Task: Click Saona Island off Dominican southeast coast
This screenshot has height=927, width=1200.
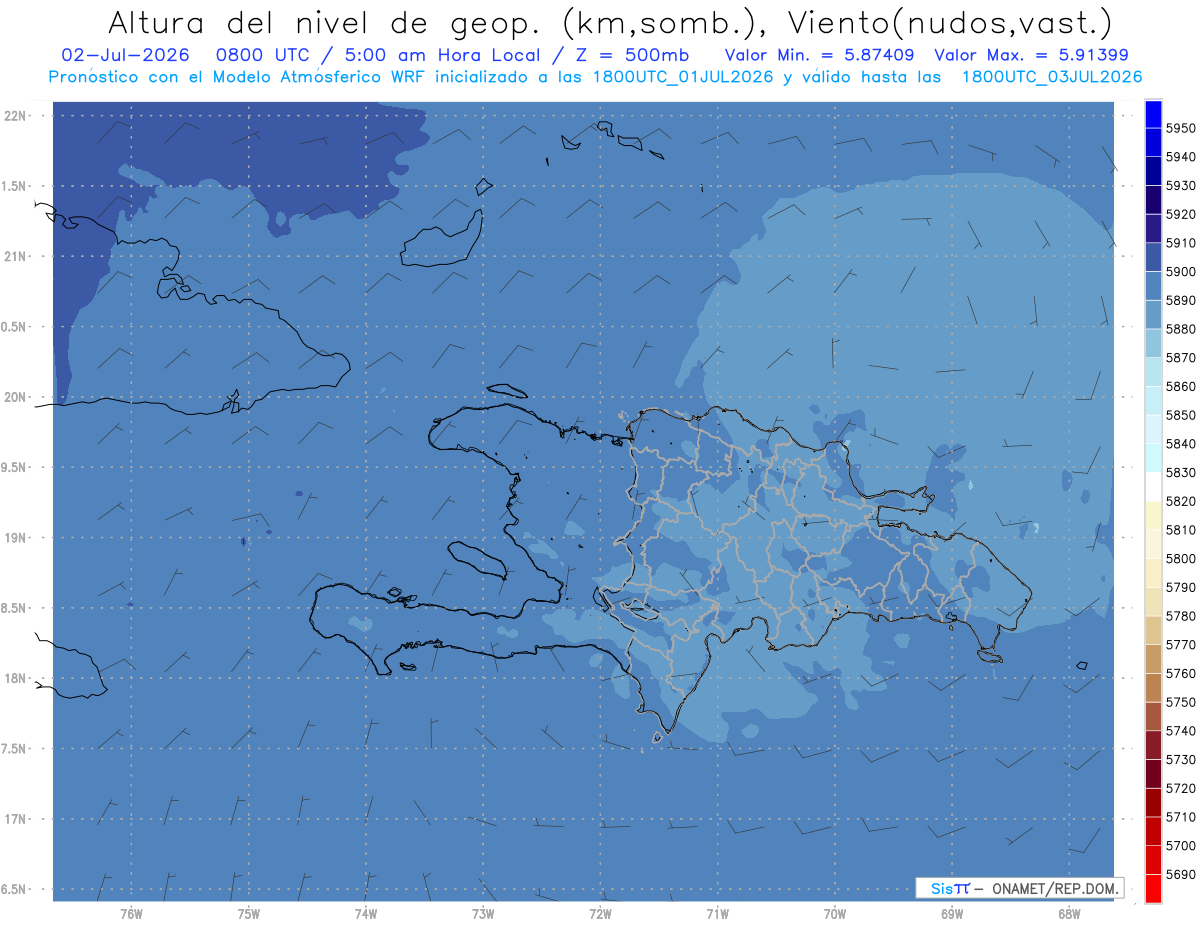Action: click(x=990, y=655)
